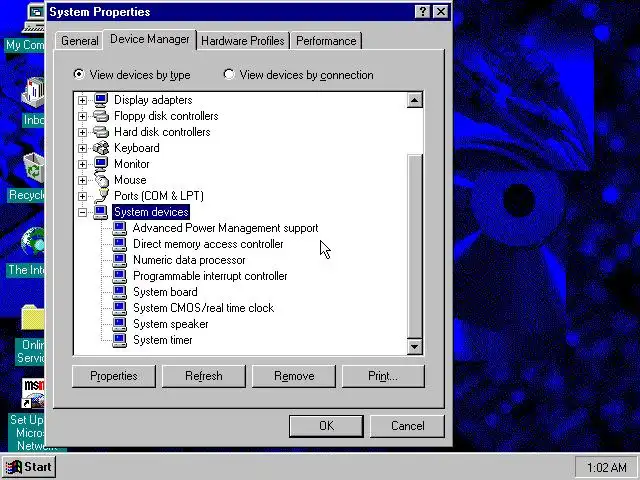Screen dimensions: 640x480
Task: Select System timer text
Action: coord(162,340)
